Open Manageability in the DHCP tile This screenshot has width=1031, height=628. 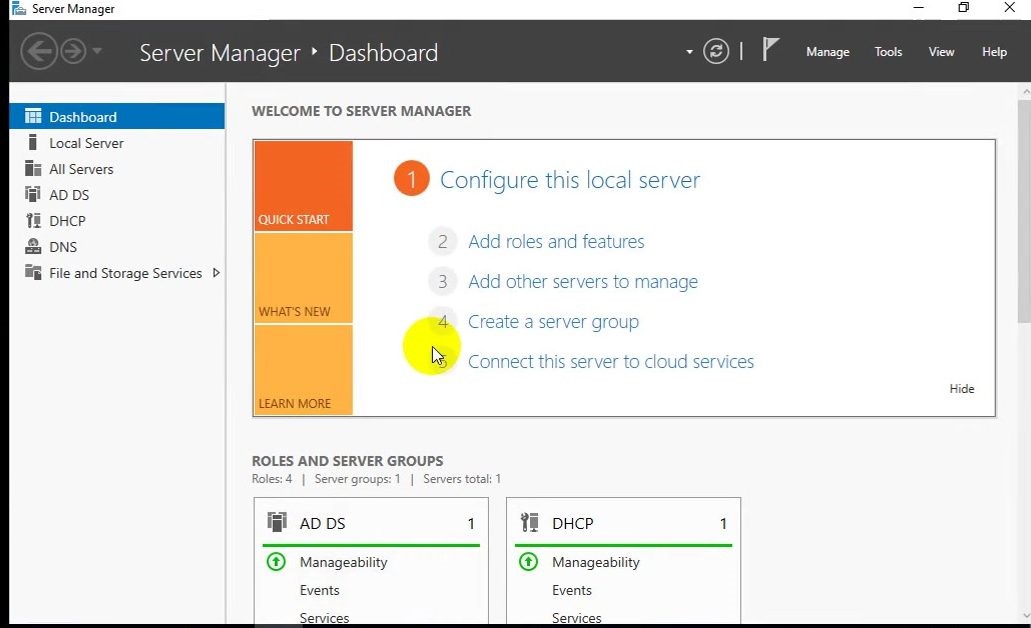click(596, 562)
